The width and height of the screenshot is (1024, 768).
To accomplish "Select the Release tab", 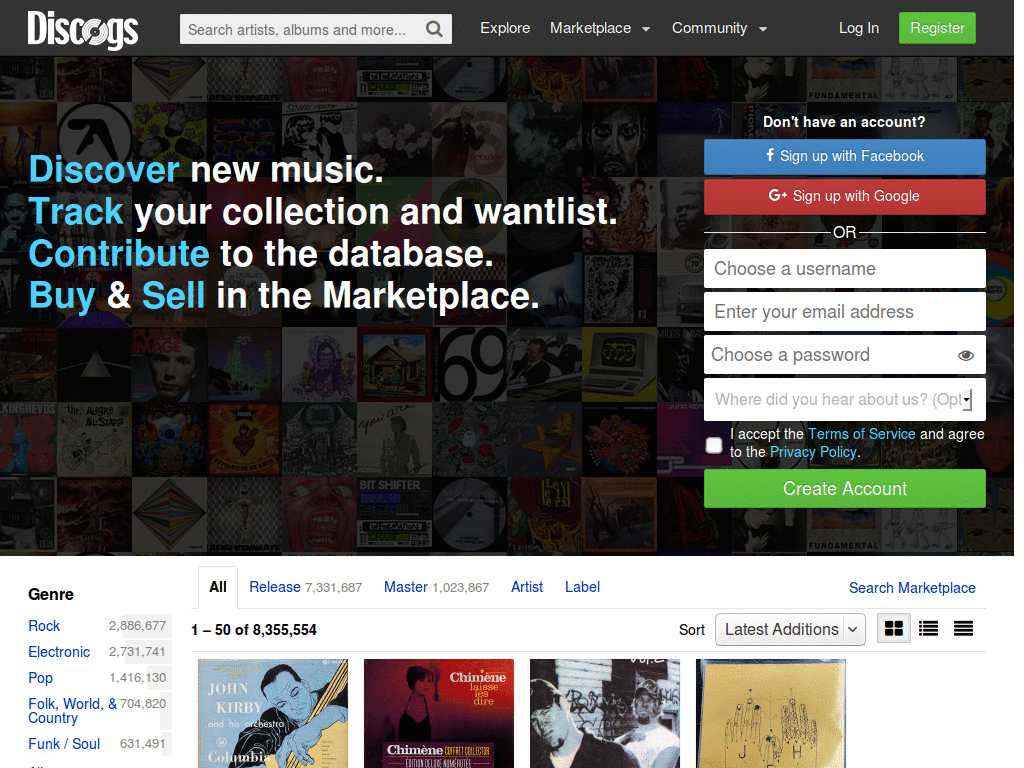I will coord(305,587).
